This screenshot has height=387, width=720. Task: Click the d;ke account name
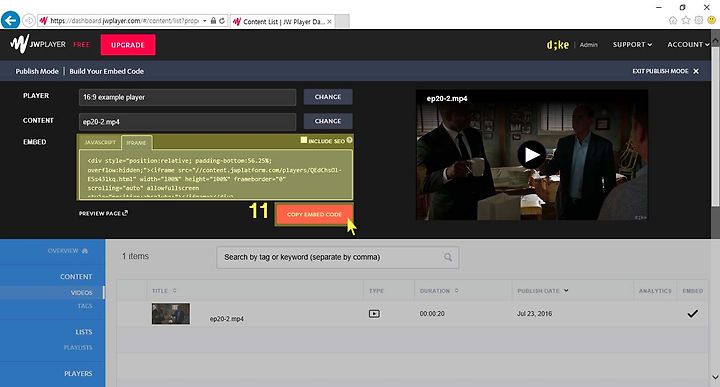(557, 45)
